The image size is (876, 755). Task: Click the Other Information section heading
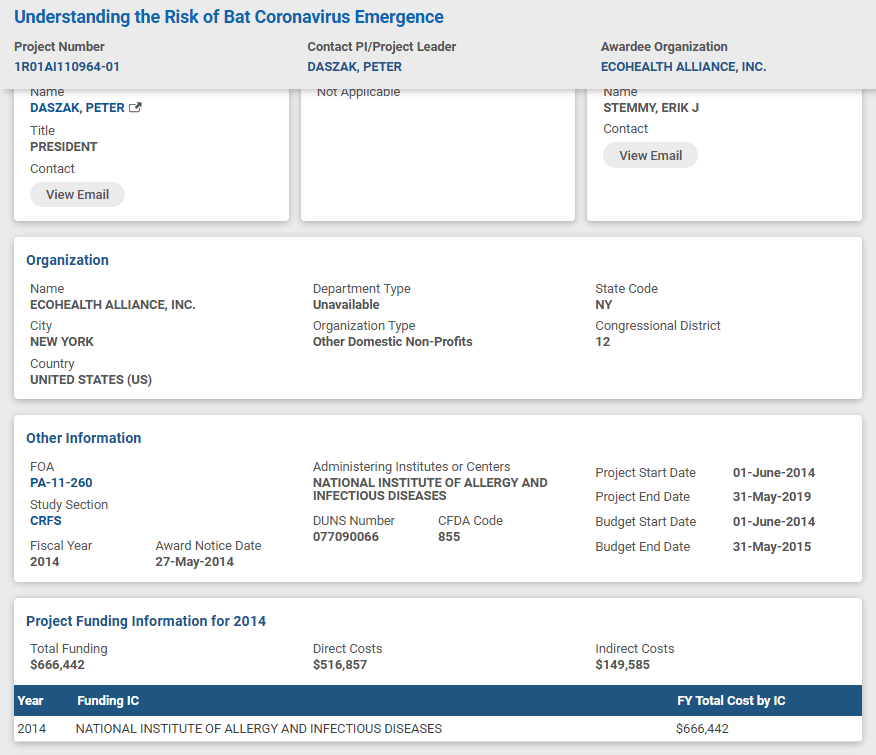pos(83,438)
